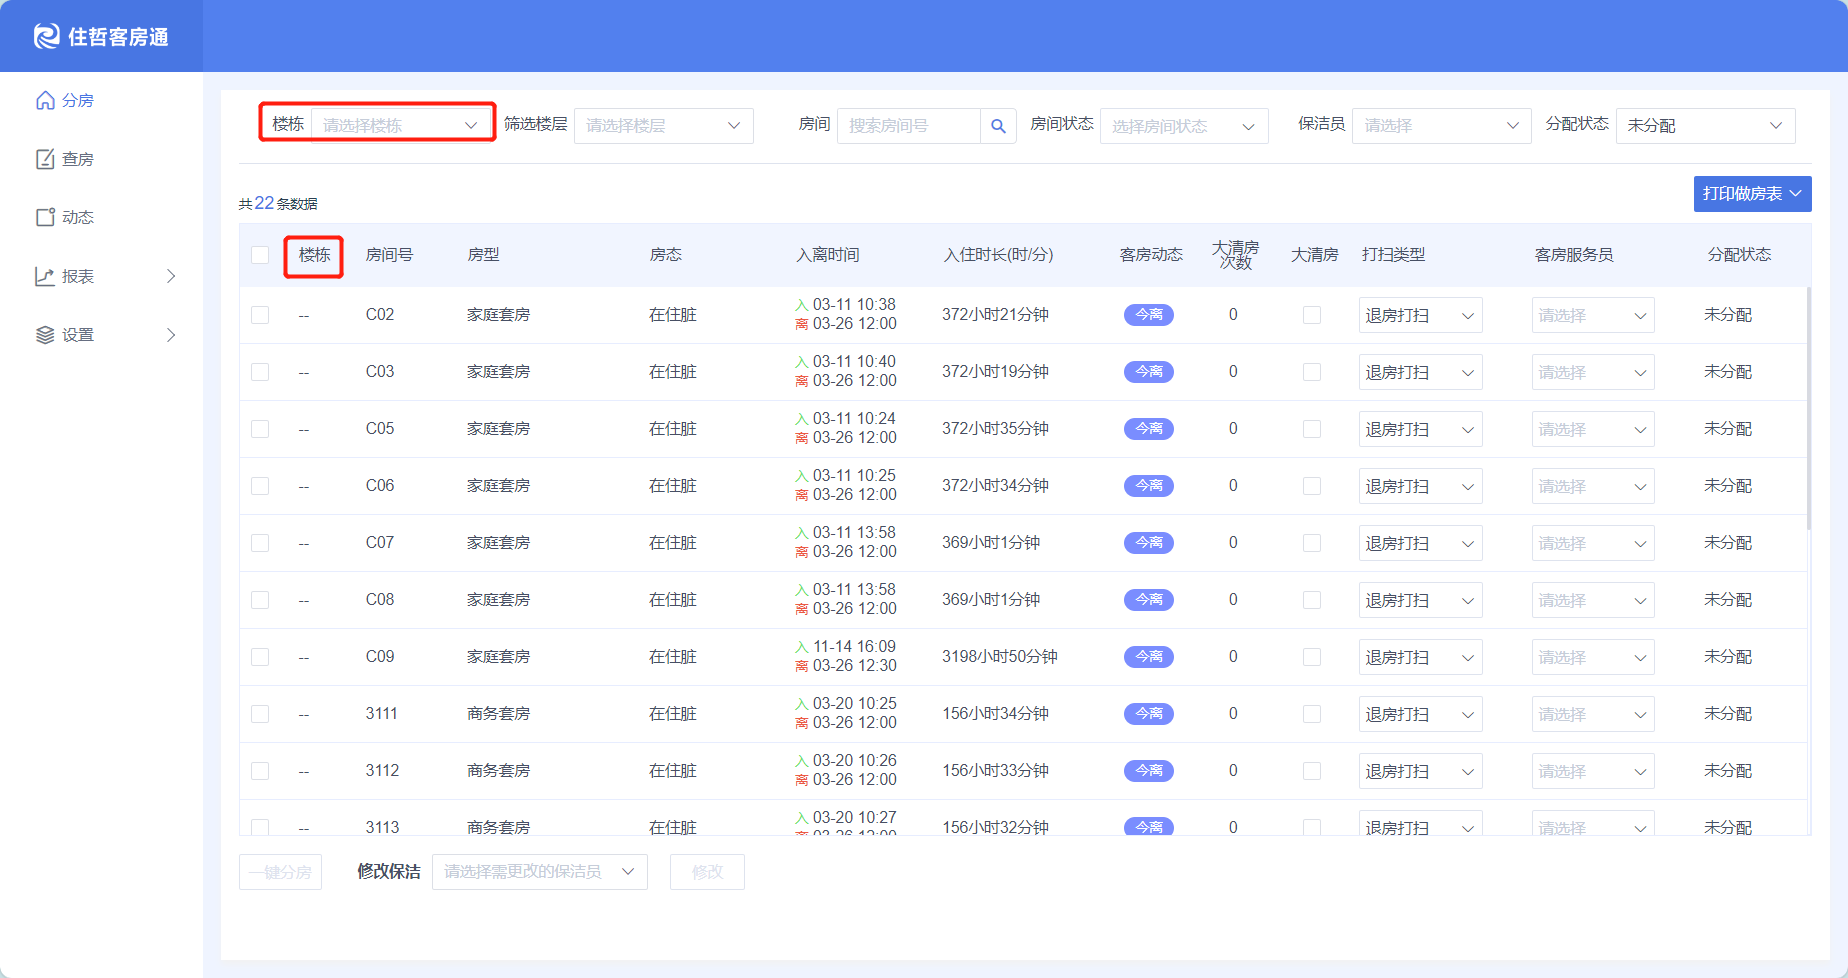Check the row checkbox for room C02
This screenshot has width=1848, height=978.
pos(260,315)
